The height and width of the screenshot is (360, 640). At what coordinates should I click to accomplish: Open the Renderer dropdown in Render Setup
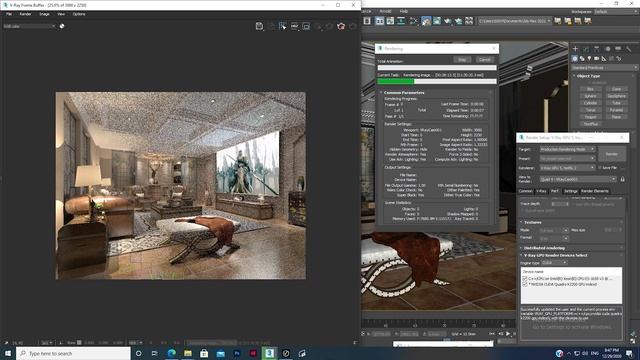coord(567,168)
